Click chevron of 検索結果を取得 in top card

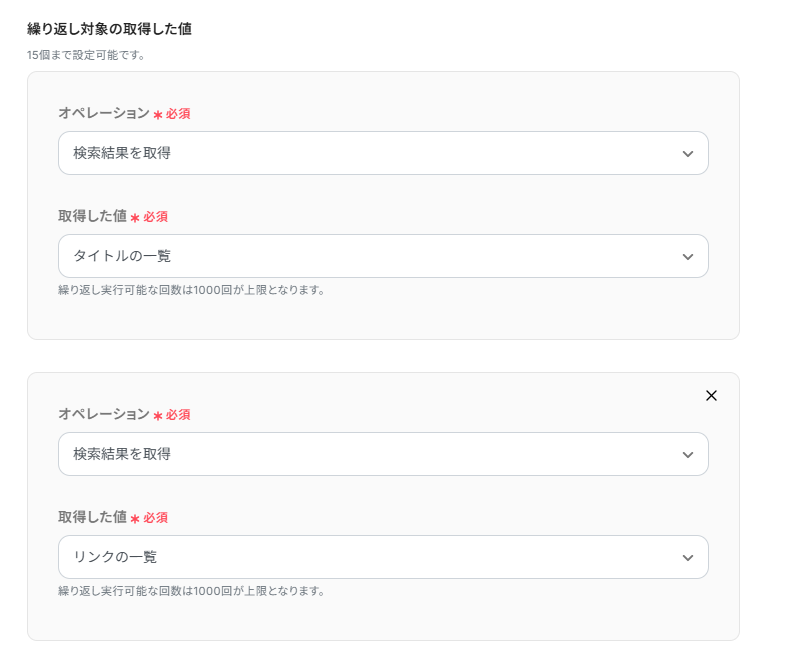687,154
